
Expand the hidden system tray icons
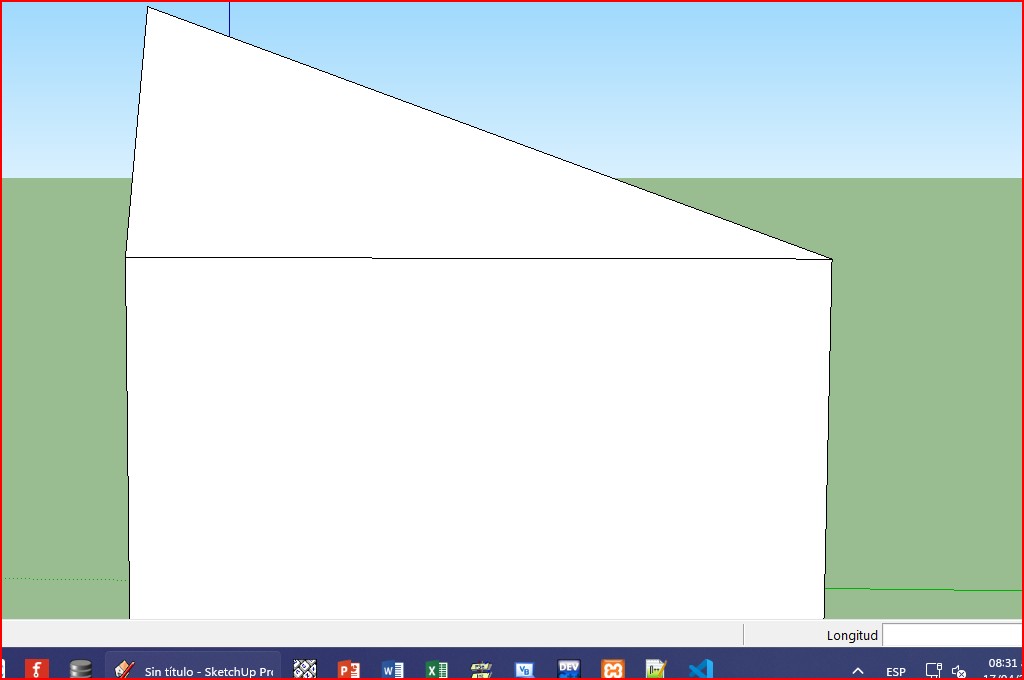click(x=858, y=671)
